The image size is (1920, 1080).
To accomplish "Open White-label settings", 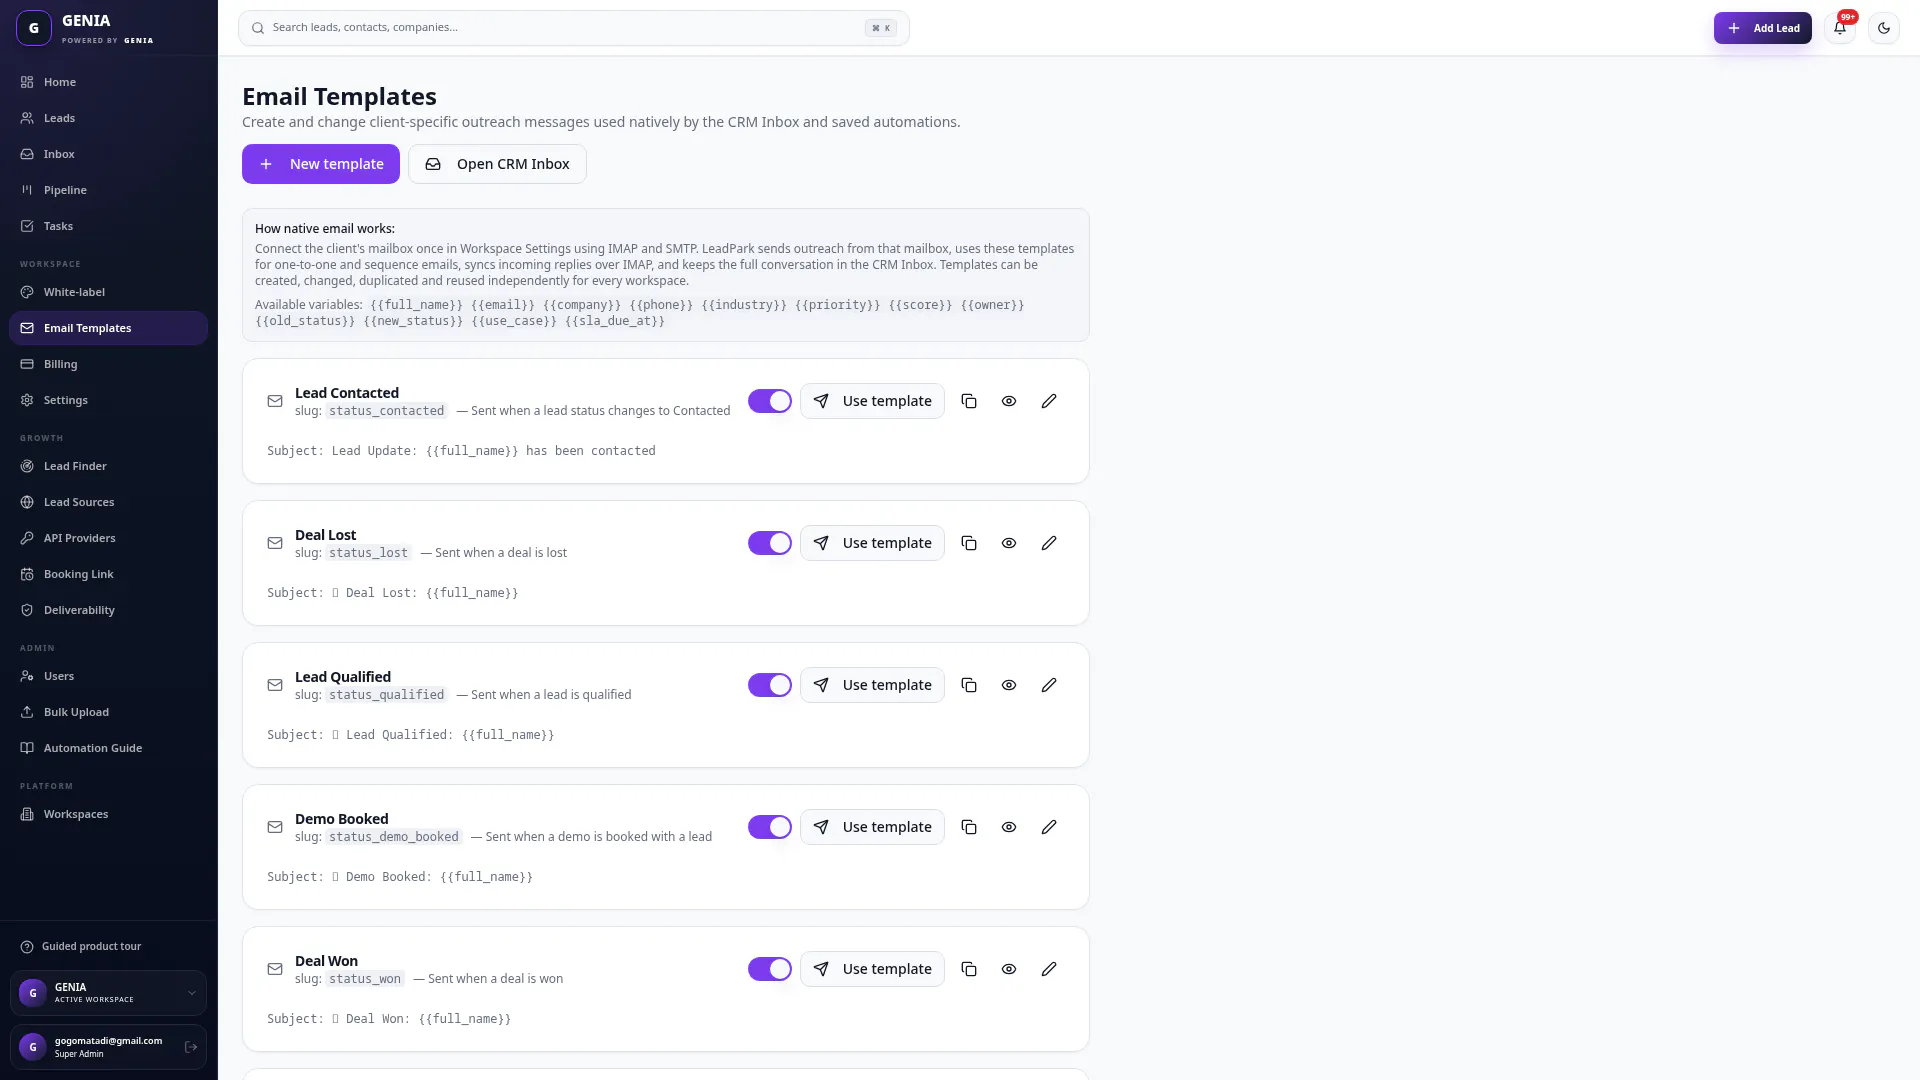I will click(108, 292).
